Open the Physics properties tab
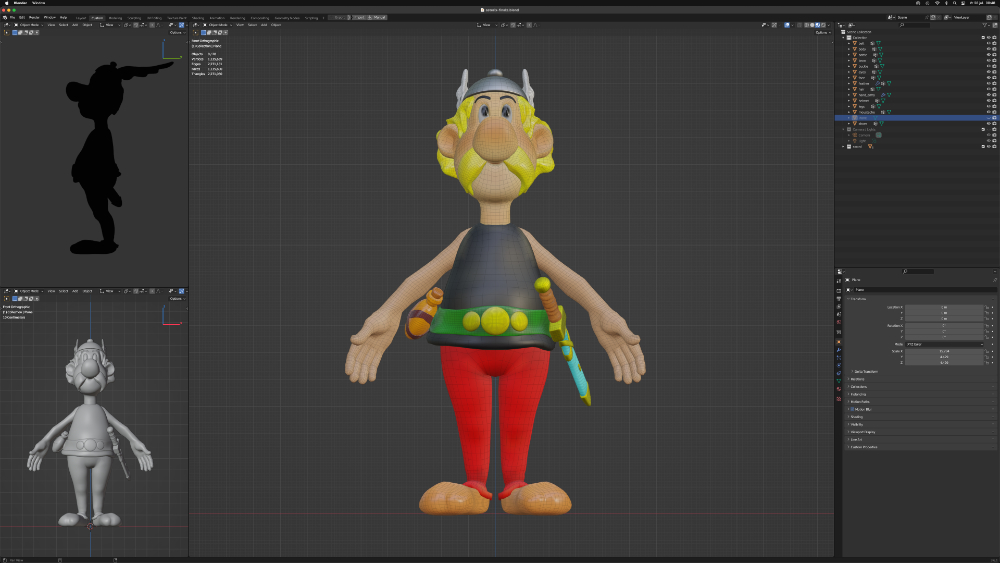Image resolution: width=1000 pixels, height=563 pixels. click(839, 365)
